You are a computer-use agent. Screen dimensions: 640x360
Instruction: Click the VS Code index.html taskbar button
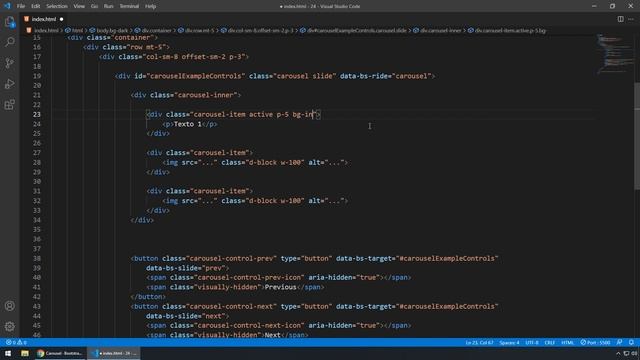114,353
